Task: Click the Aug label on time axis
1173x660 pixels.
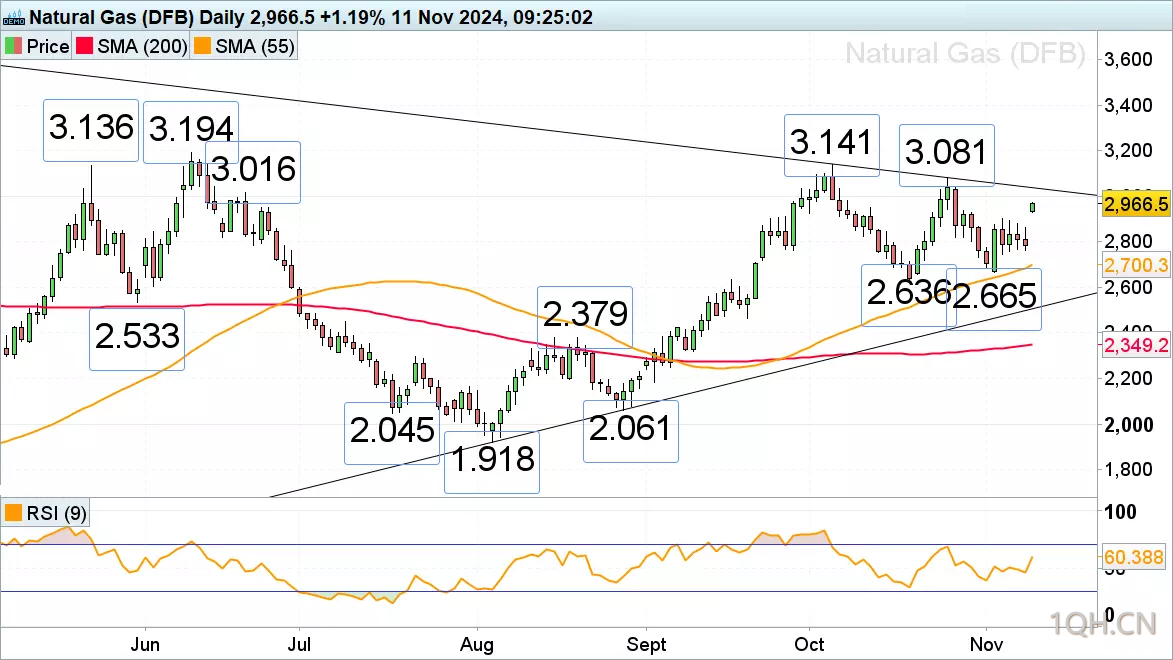Action: 477,644
